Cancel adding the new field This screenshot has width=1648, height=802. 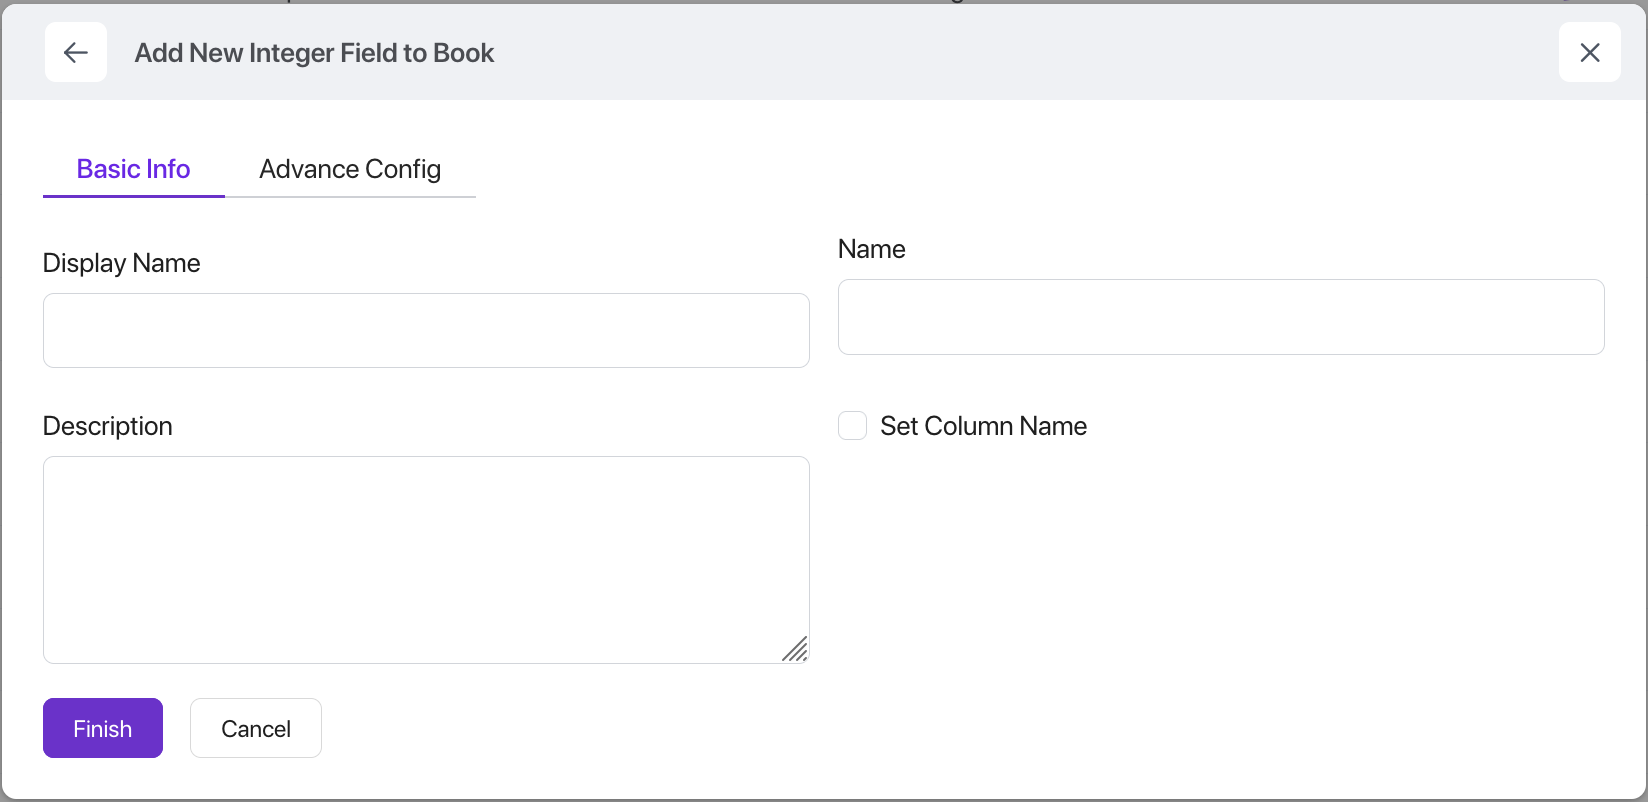[256, 728]
